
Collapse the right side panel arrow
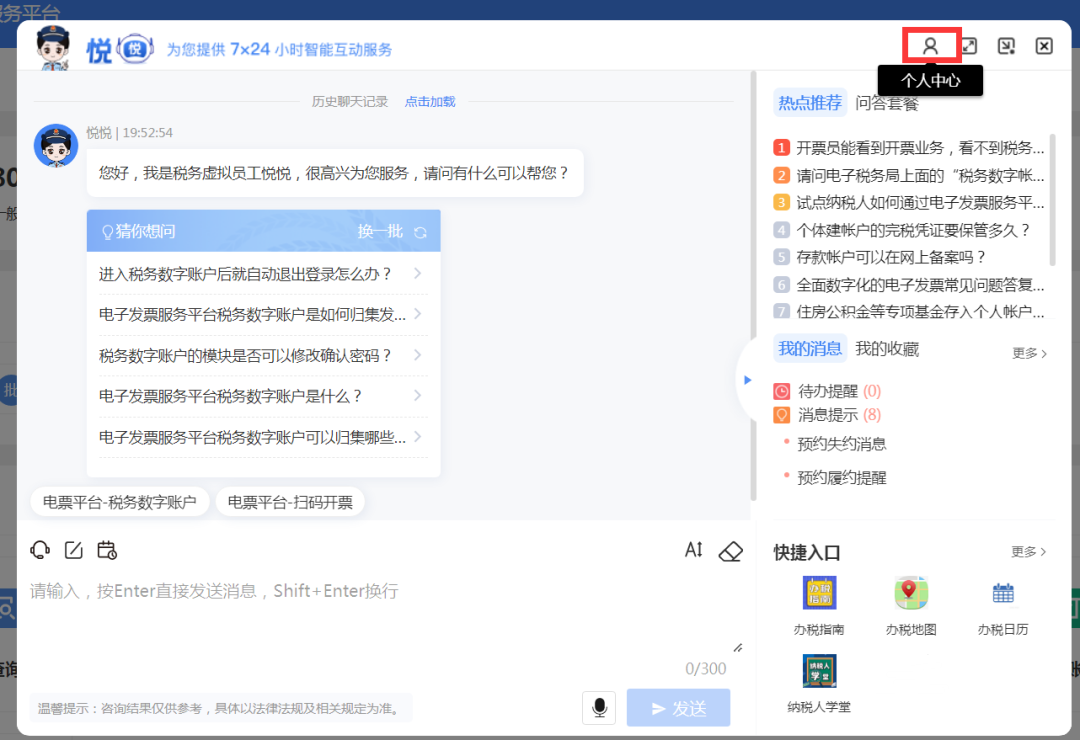tap(747, 380)
